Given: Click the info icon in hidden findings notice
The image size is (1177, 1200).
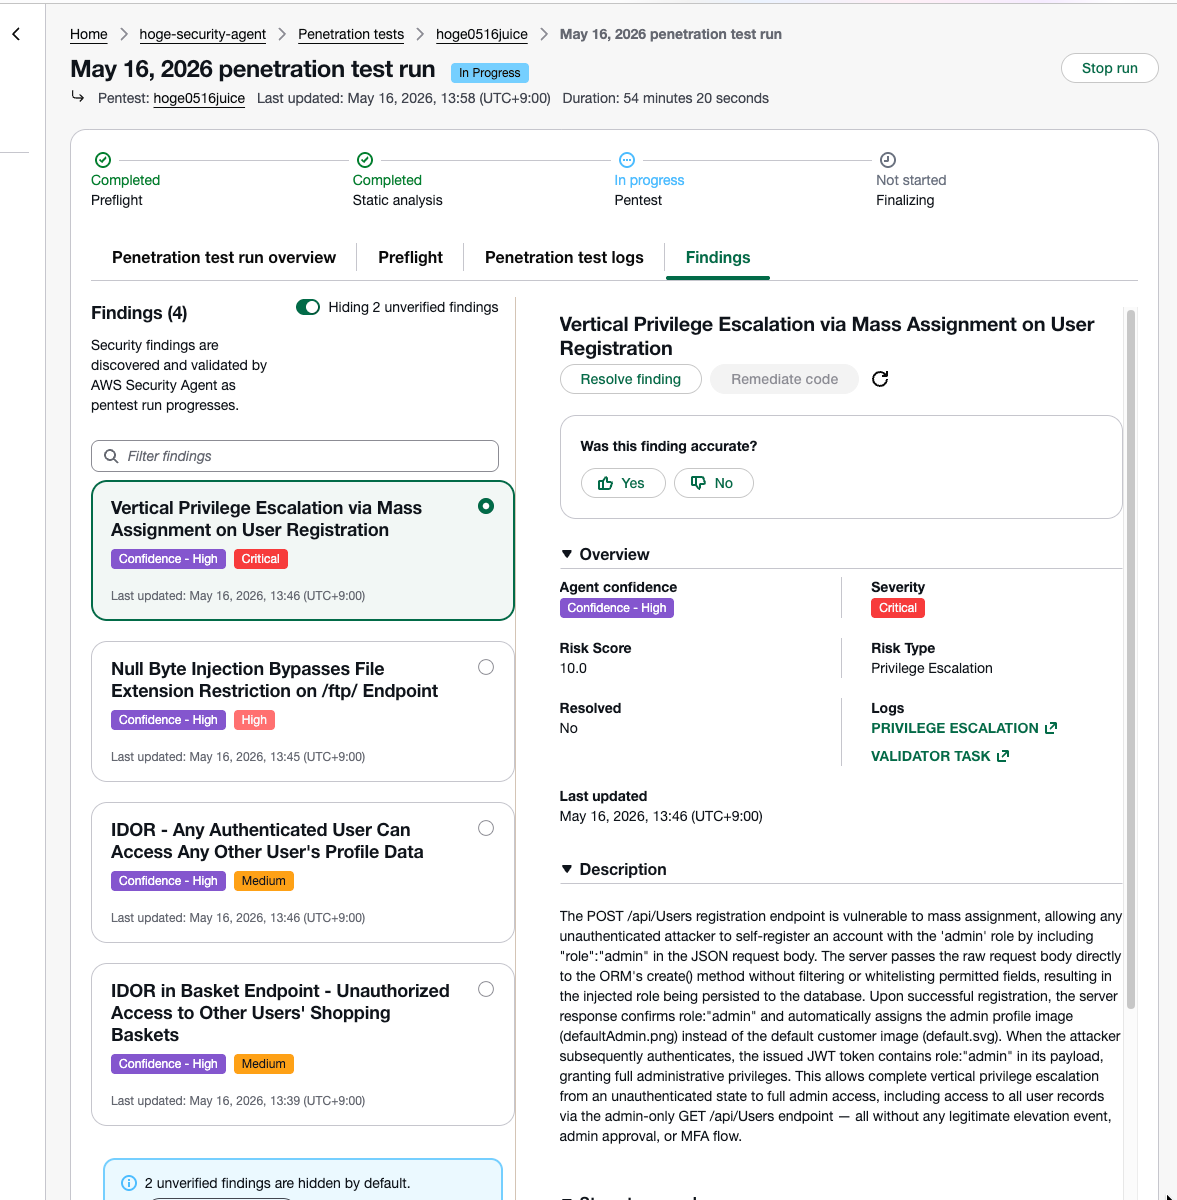Looking at the screenshot, I should point(129,1183).
